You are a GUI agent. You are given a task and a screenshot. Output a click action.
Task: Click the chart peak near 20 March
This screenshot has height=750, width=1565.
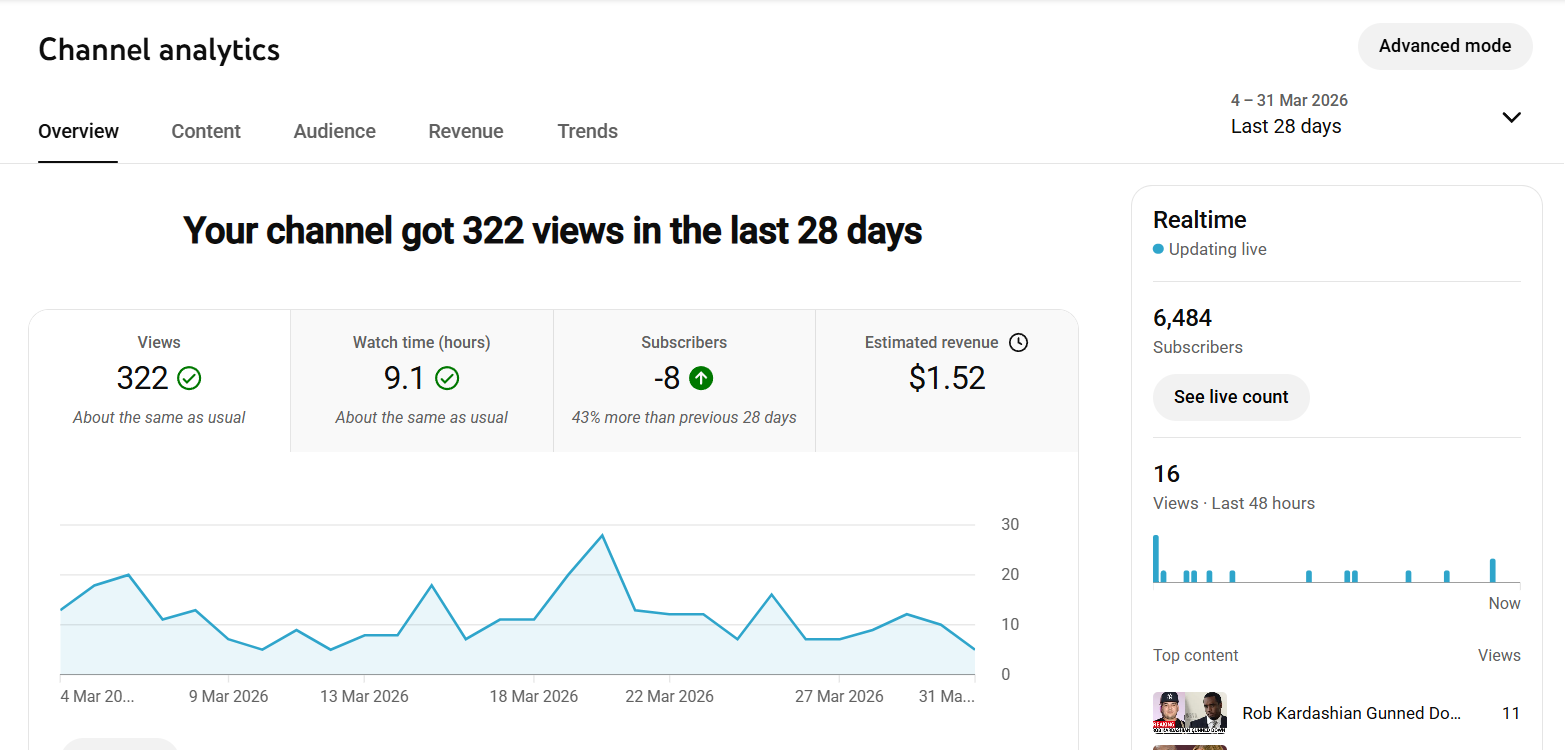[x=602, y=536]
